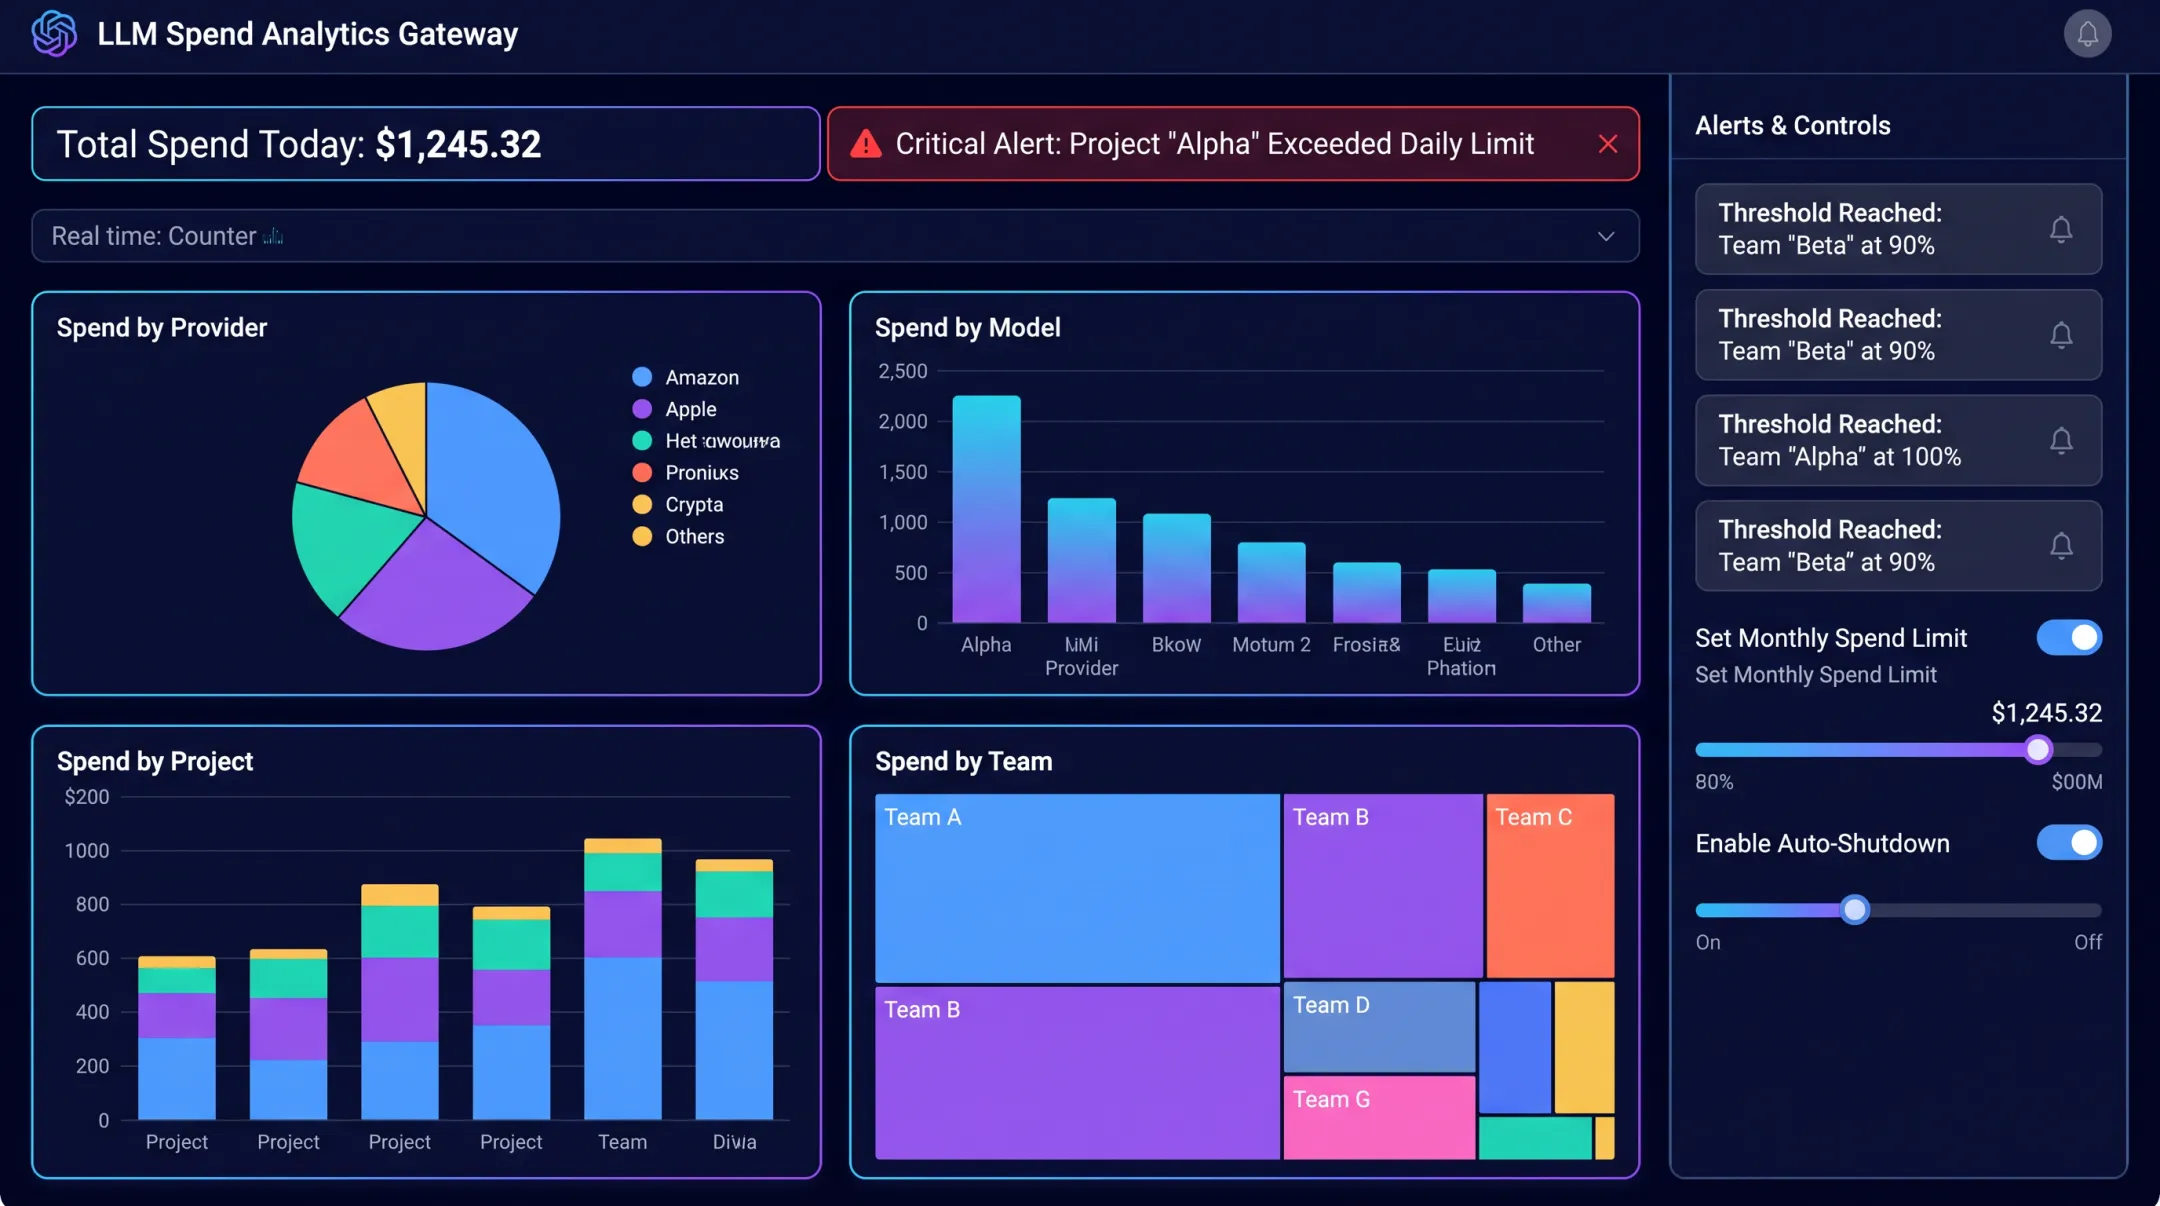Click the Spend by Team title
This screenshot has width=2160, height=1206.
pyautogui.click(x=963, y=761)
